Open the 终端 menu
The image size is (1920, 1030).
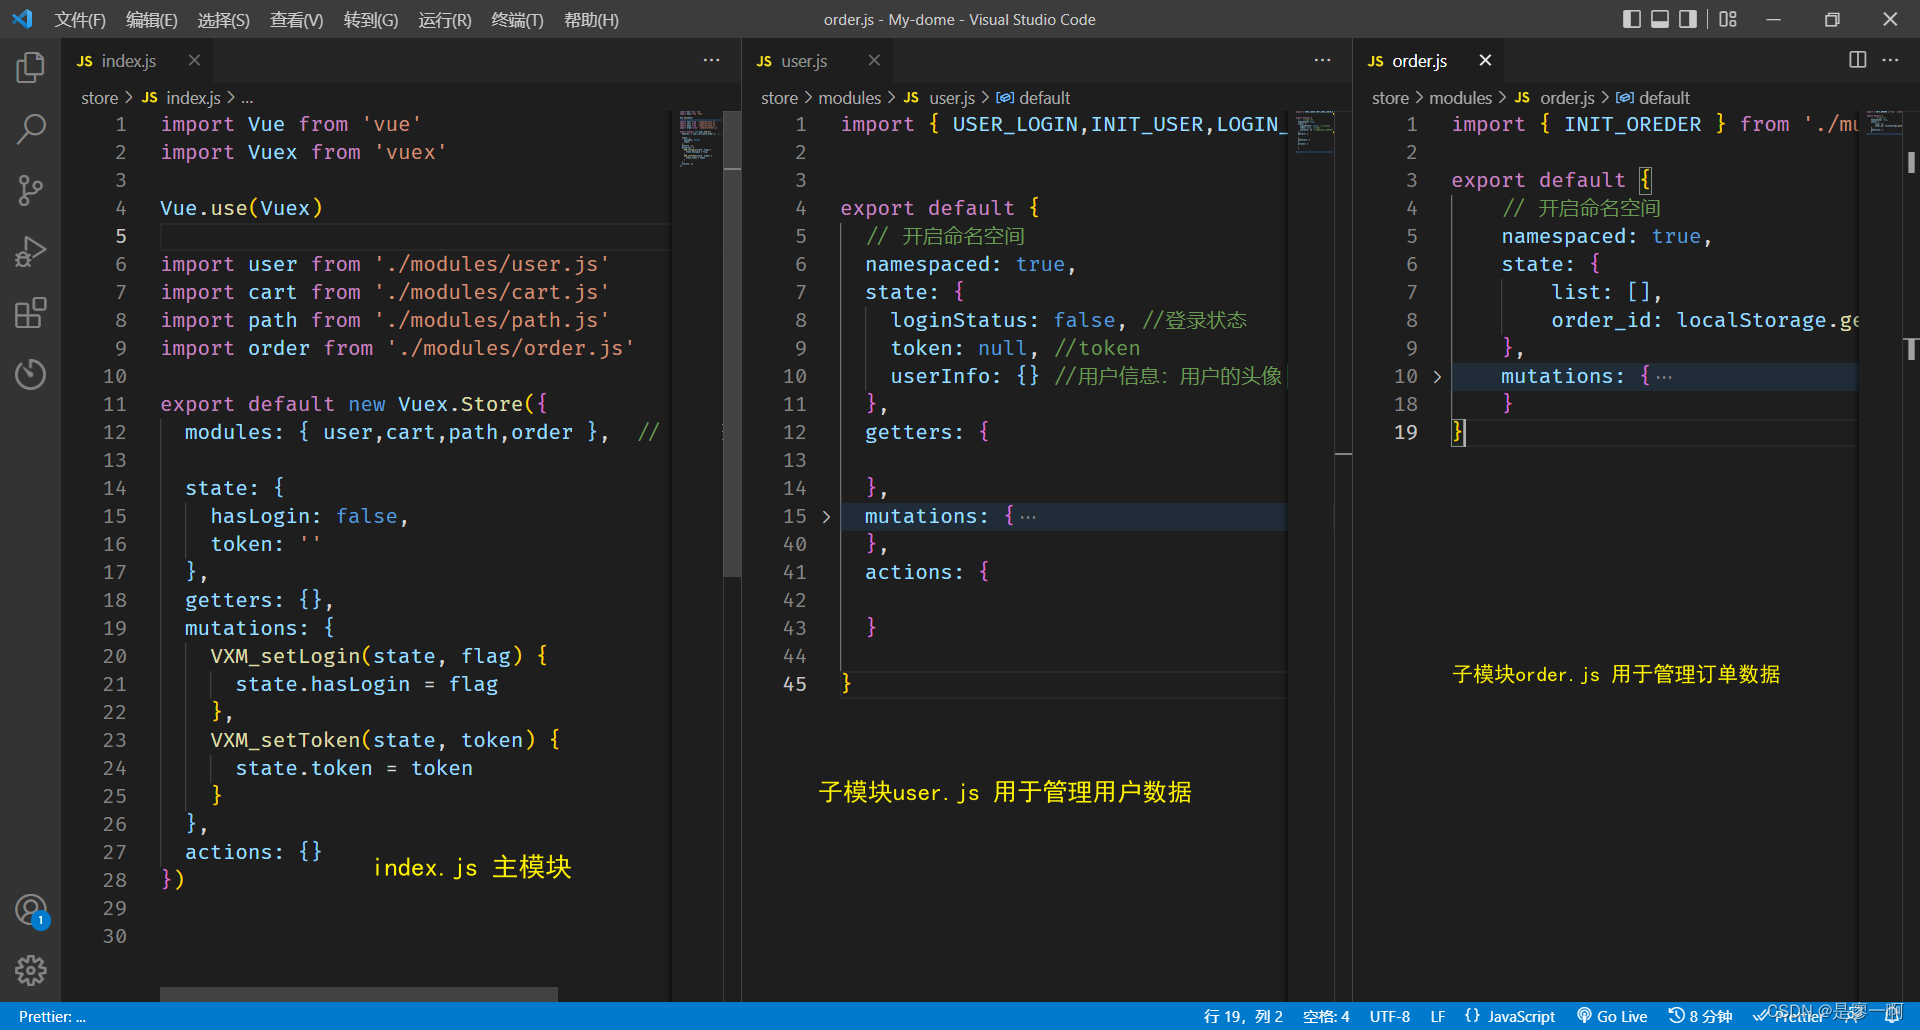click(x=516, y=19)
